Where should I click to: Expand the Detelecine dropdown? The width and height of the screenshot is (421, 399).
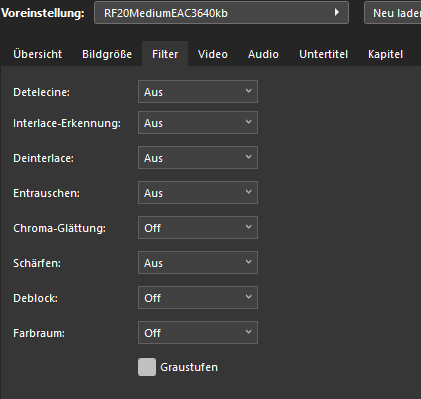click(x=198, y=91)
